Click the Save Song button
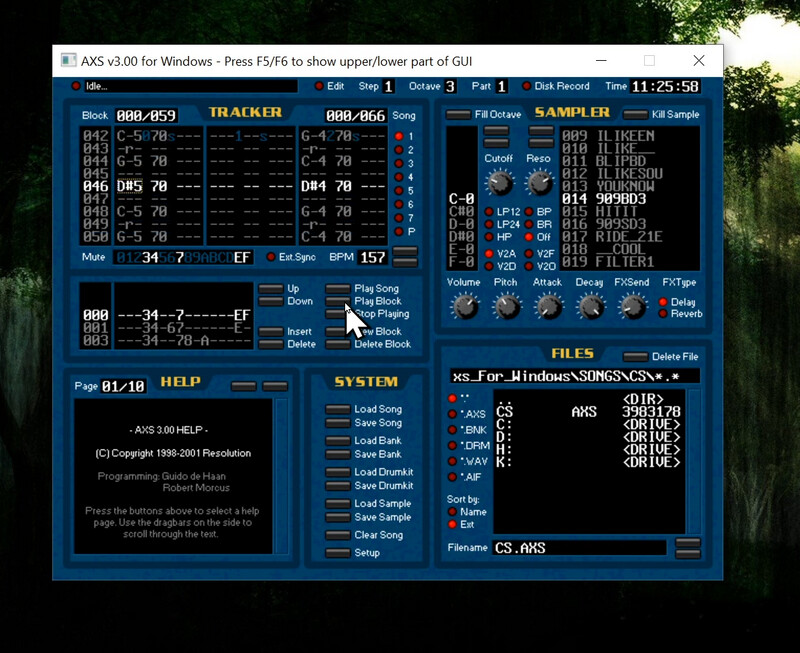 (338, 423)
